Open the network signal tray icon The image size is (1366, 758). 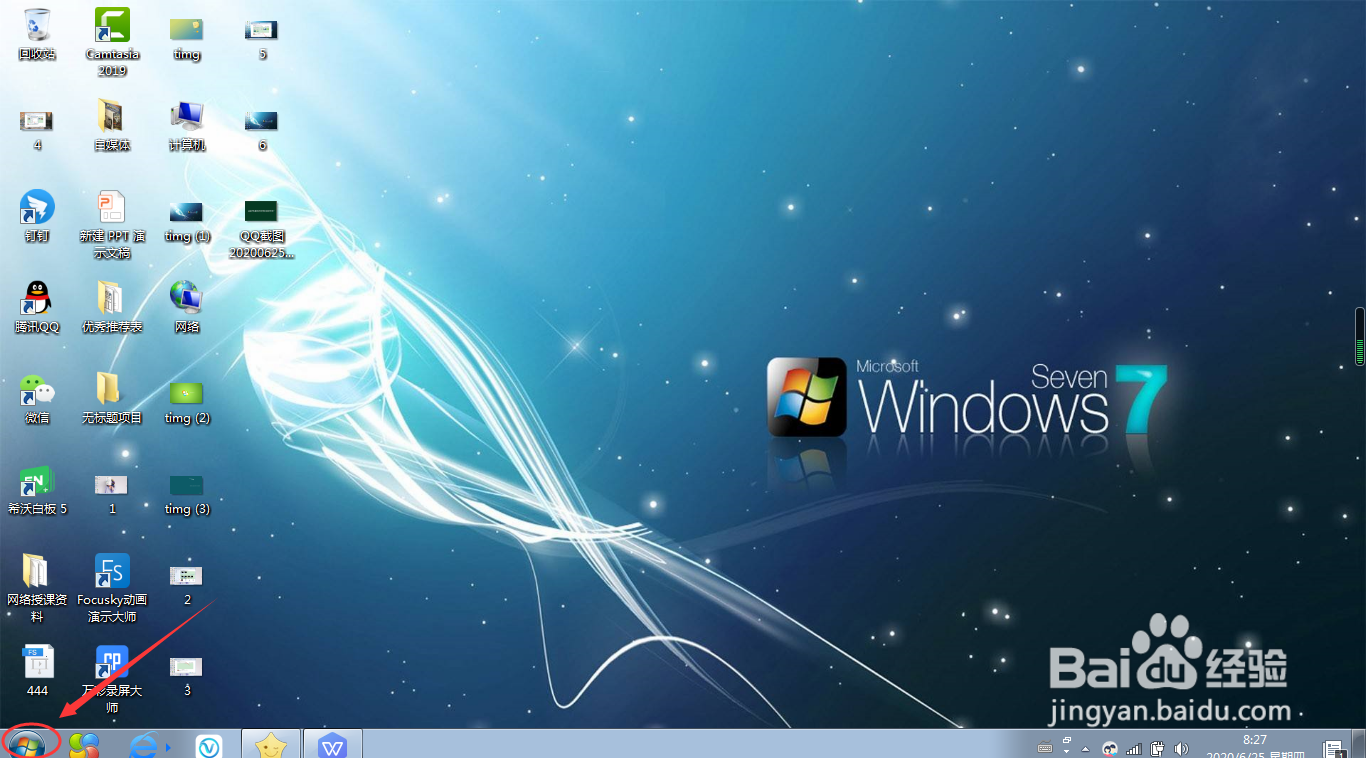[x=1134, y=748]
